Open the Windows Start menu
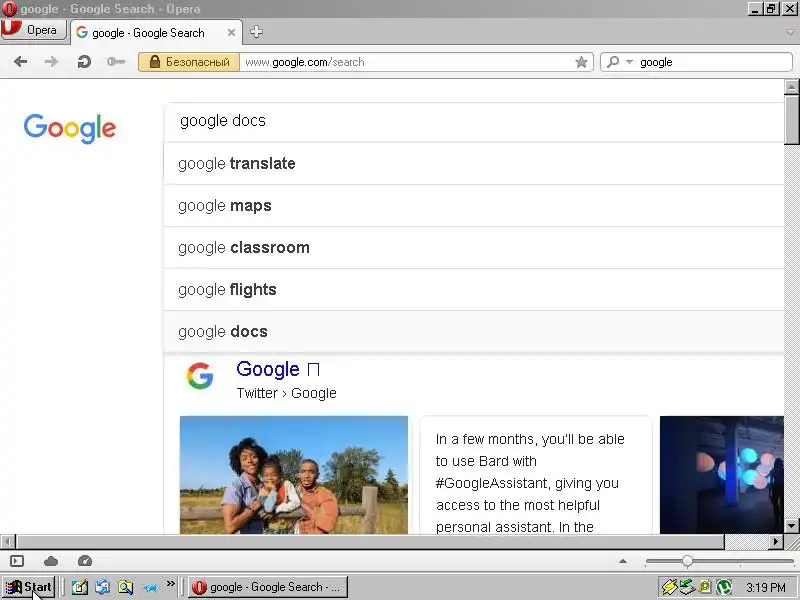 pyautogui.click(x=29, y=587)
